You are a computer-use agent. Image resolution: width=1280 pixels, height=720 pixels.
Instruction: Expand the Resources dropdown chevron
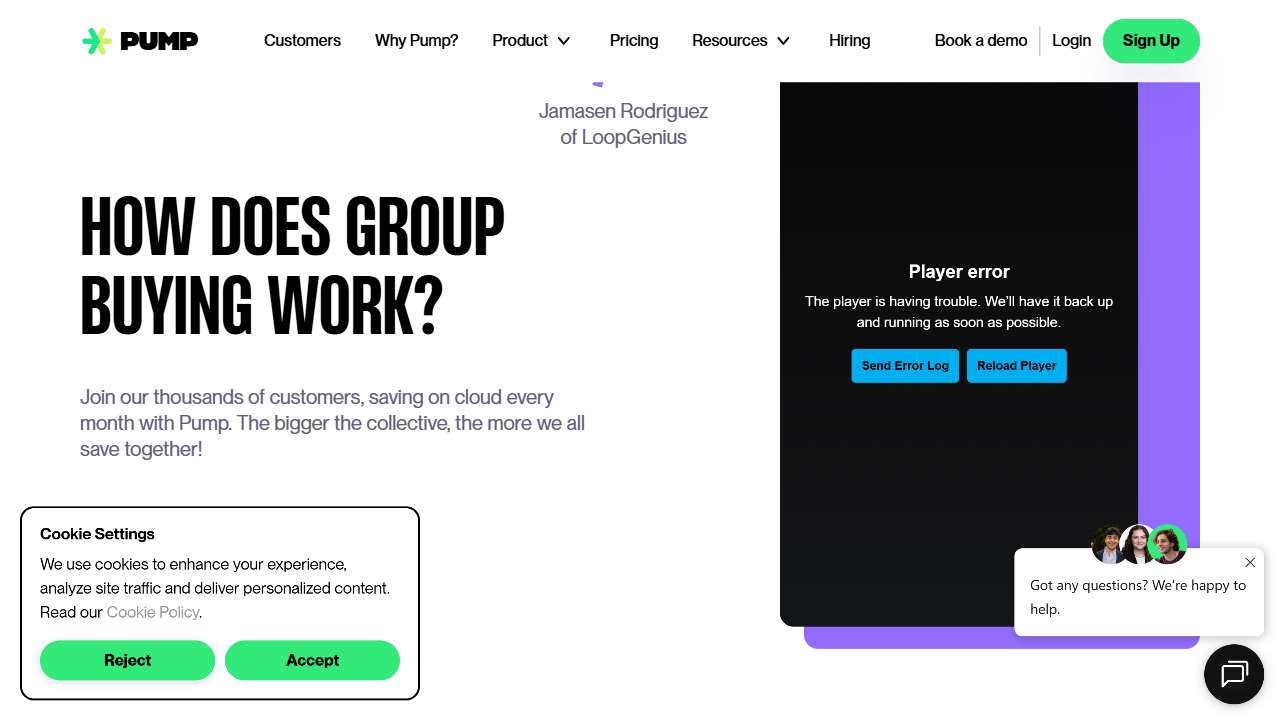click(784, 41)
